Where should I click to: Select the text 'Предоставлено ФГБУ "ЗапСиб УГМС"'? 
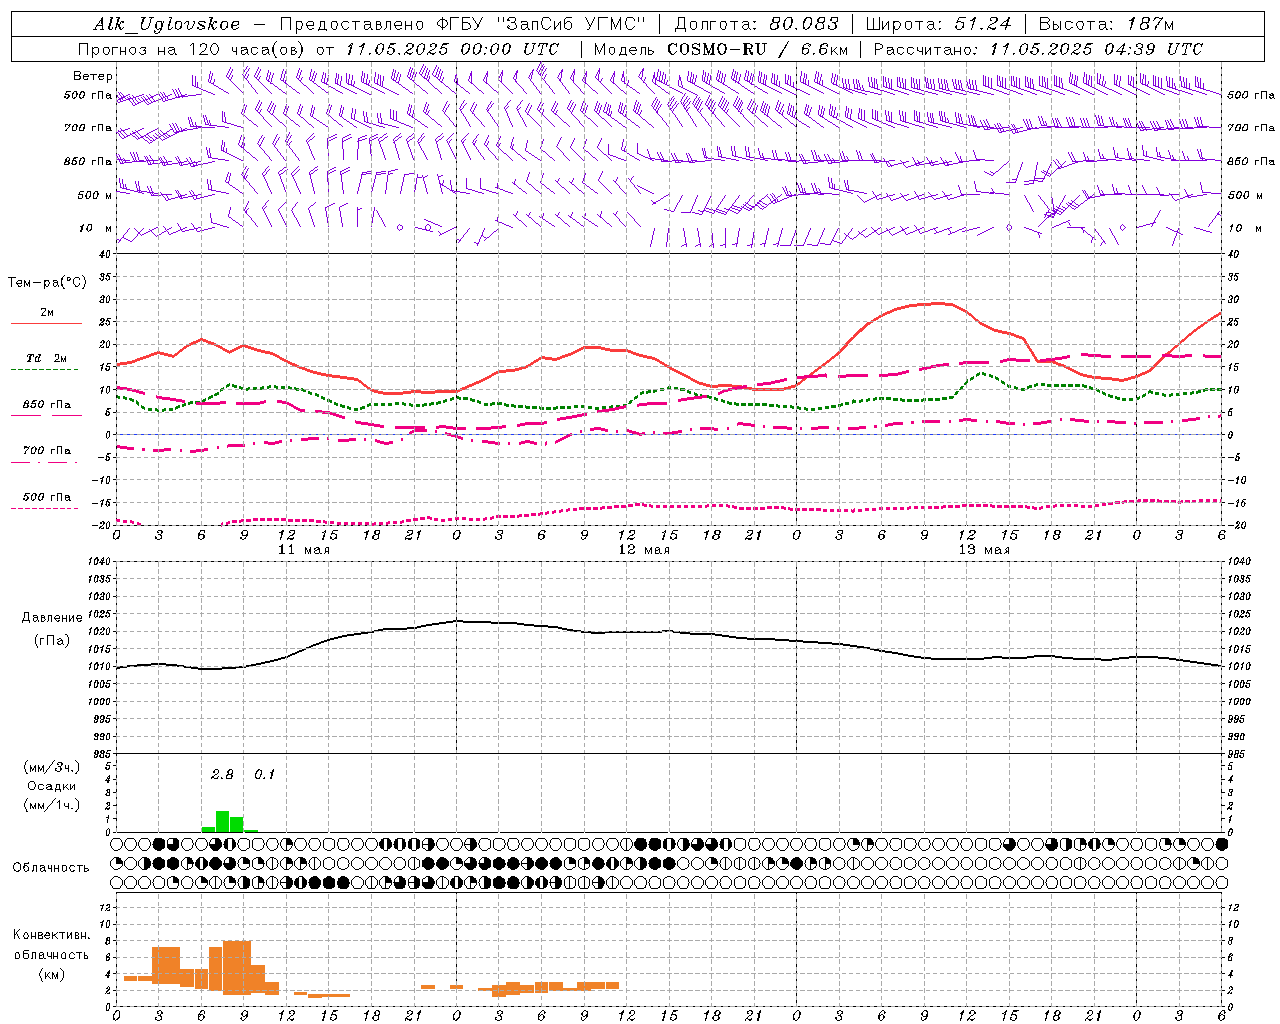tap(463, 24)
